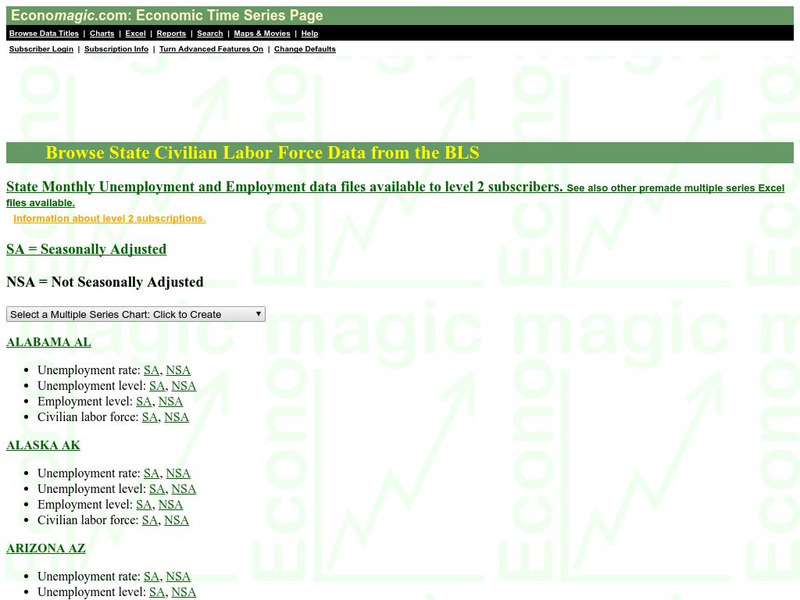Open Arizona Unemployment rate SA series
Image resolution: width=800 pixels, height=600 pixels.
coord(152,576)
